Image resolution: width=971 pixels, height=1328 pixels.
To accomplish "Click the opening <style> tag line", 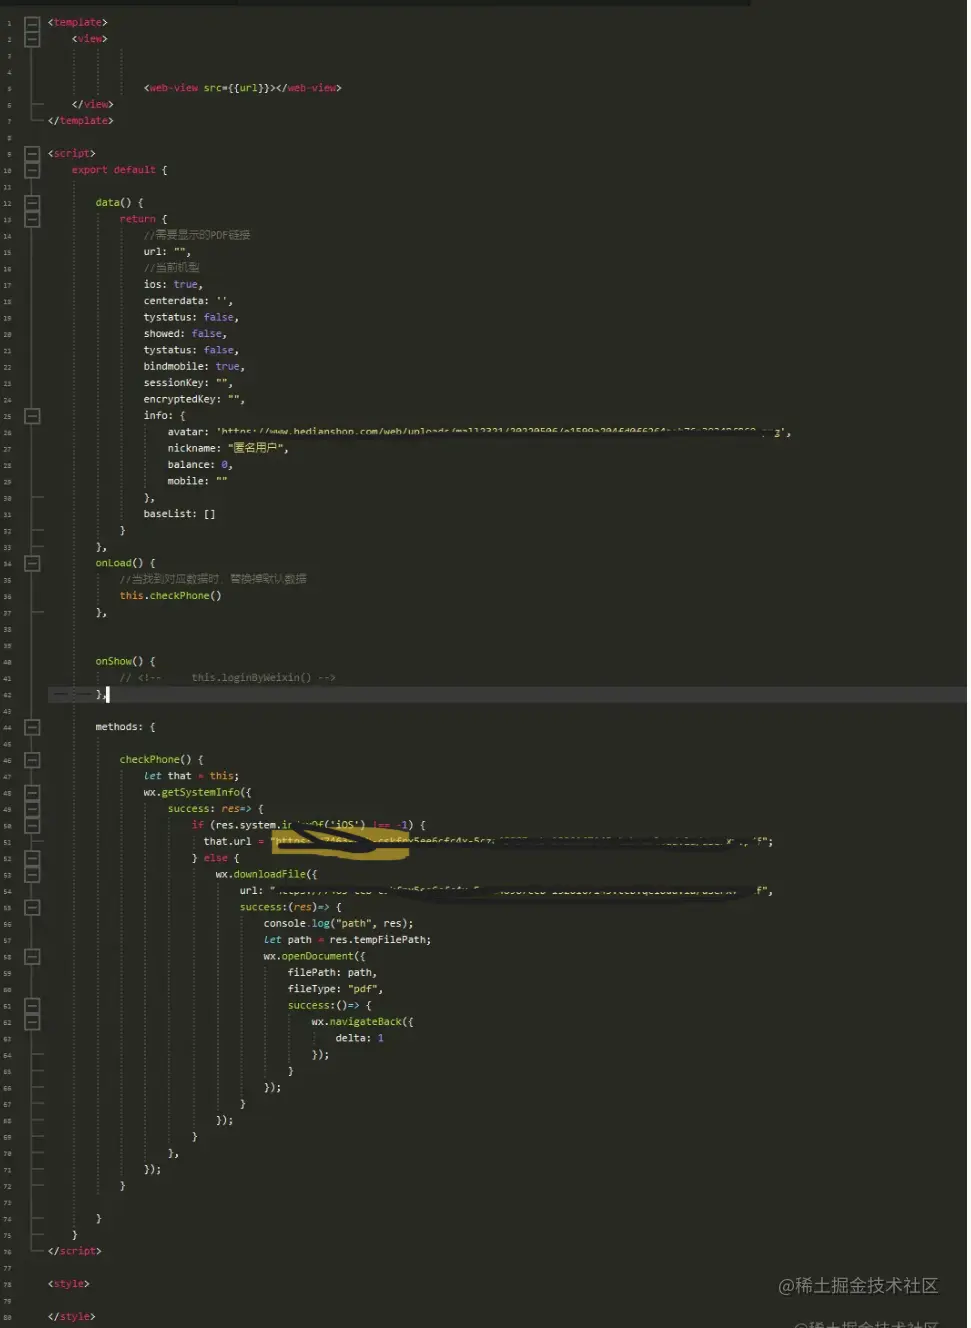I will [x=68, y=1284].
